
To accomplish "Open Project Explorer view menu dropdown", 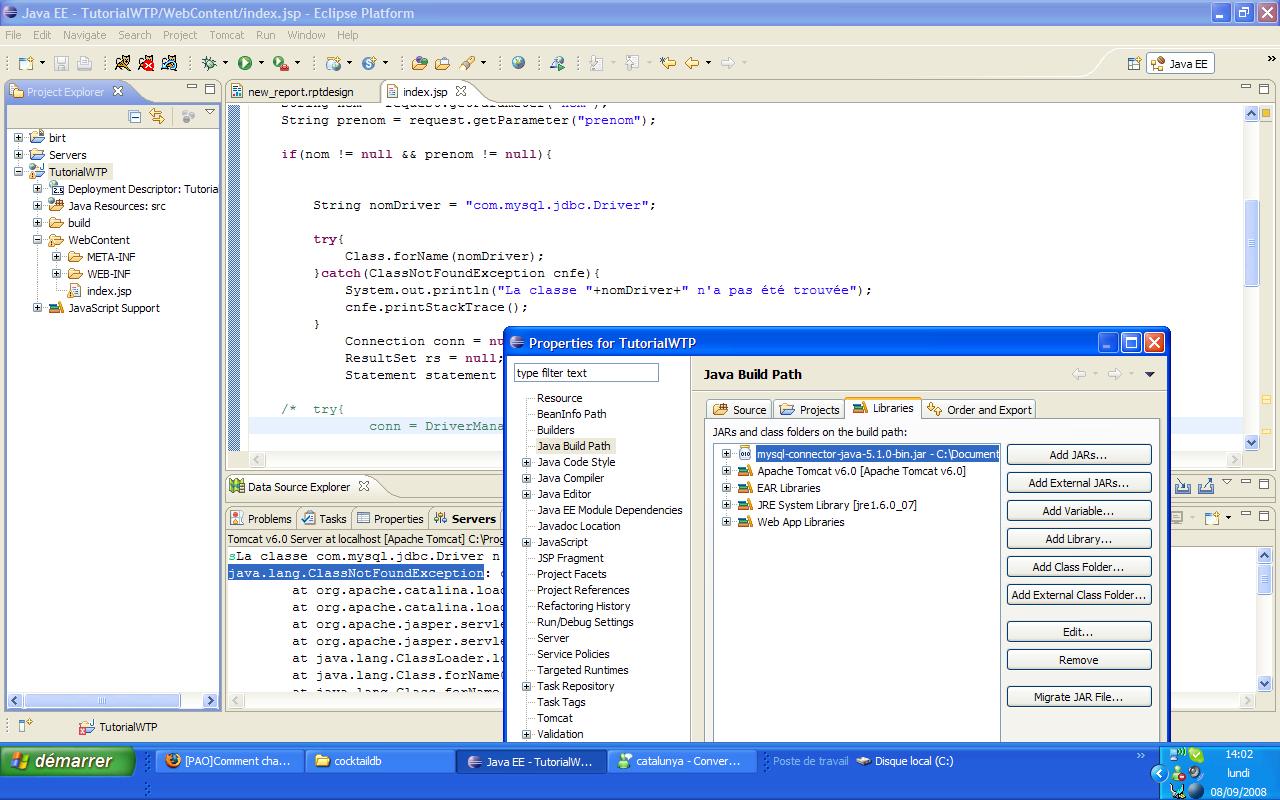I will pos(210,113).
